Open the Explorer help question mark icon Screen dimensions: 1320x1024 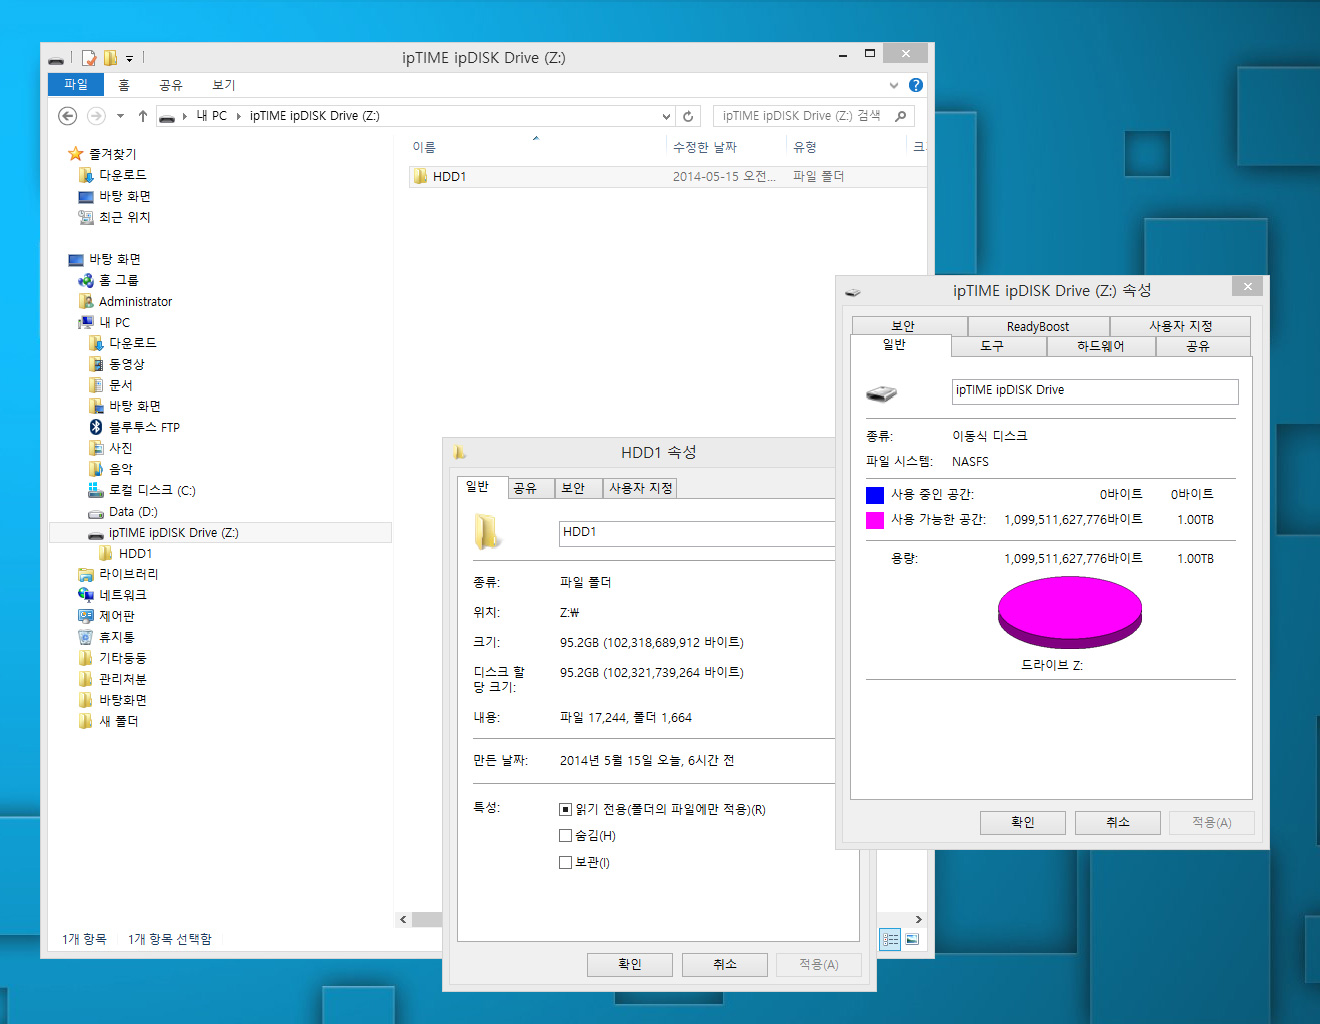pyautogui.click(x=915, y=85)
